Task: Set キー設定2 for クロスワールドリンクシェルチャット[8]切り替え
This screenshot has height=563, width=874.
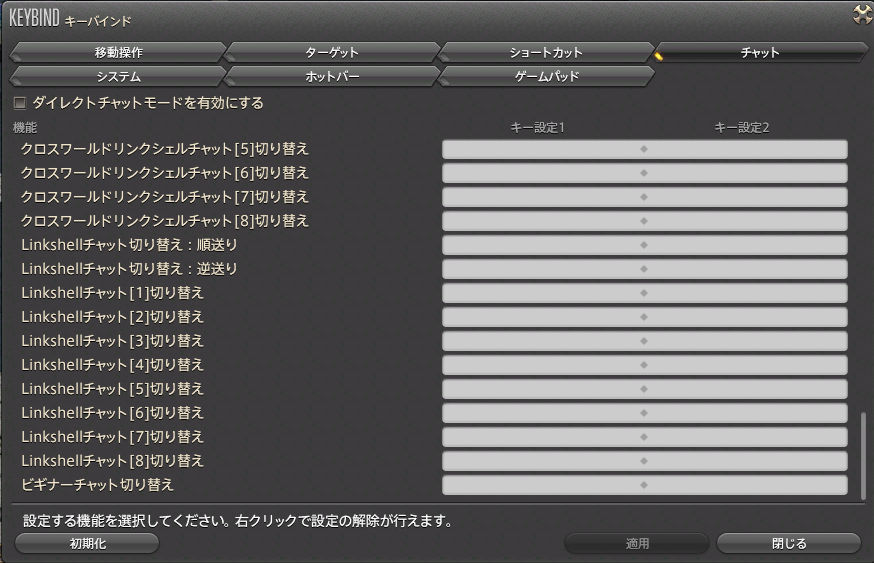Action: pyautogui.click(x=746, y=221)
